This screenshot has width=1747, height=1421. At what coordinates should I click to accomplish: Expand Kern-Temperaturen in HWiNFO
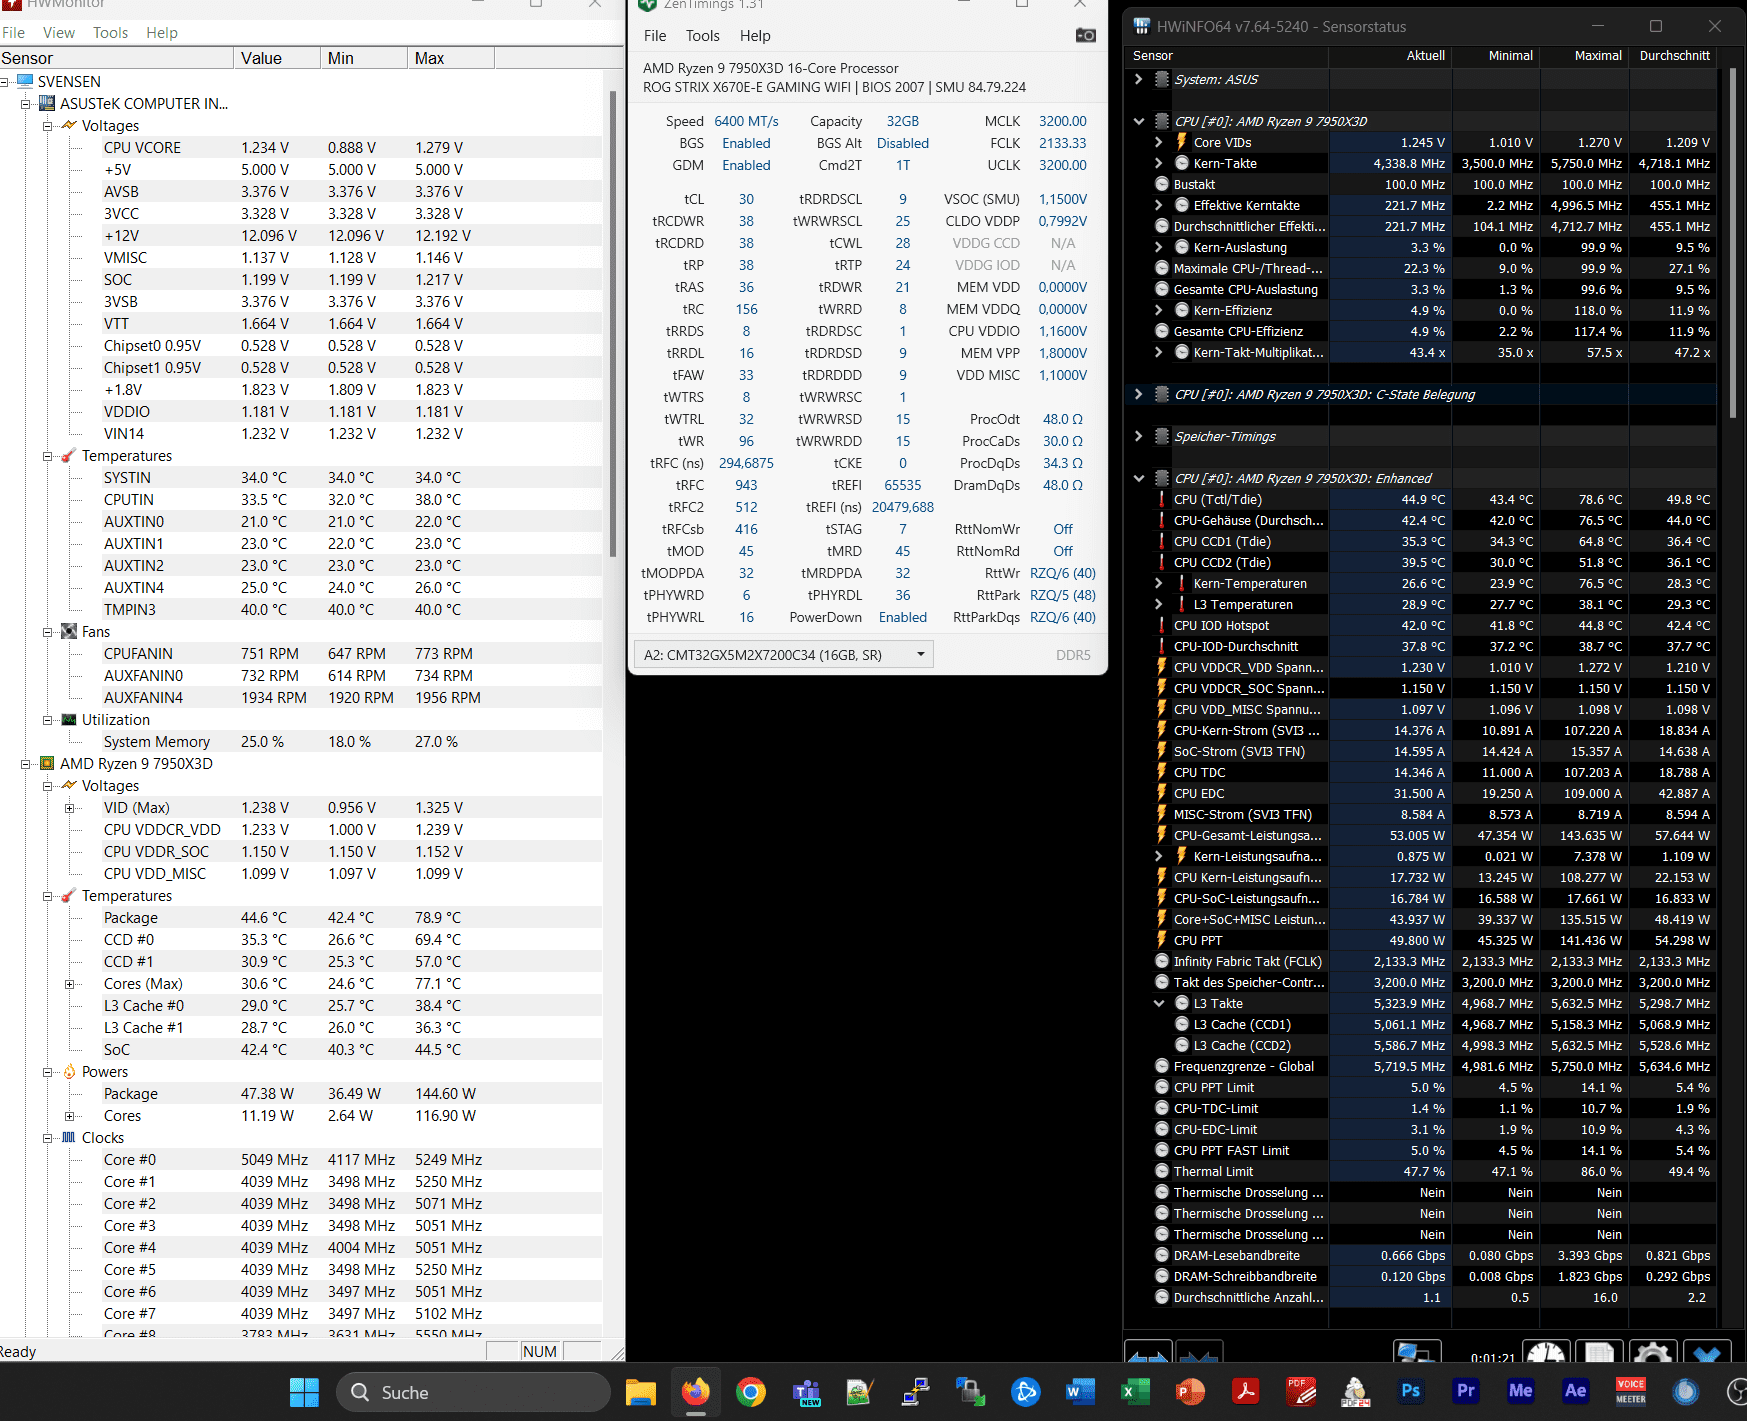point(1158,583)
